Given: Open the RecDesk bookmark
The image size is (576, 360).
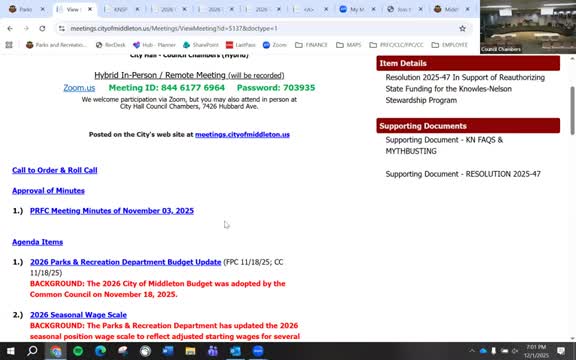Looking at the screenshot, I should [111, 45].
